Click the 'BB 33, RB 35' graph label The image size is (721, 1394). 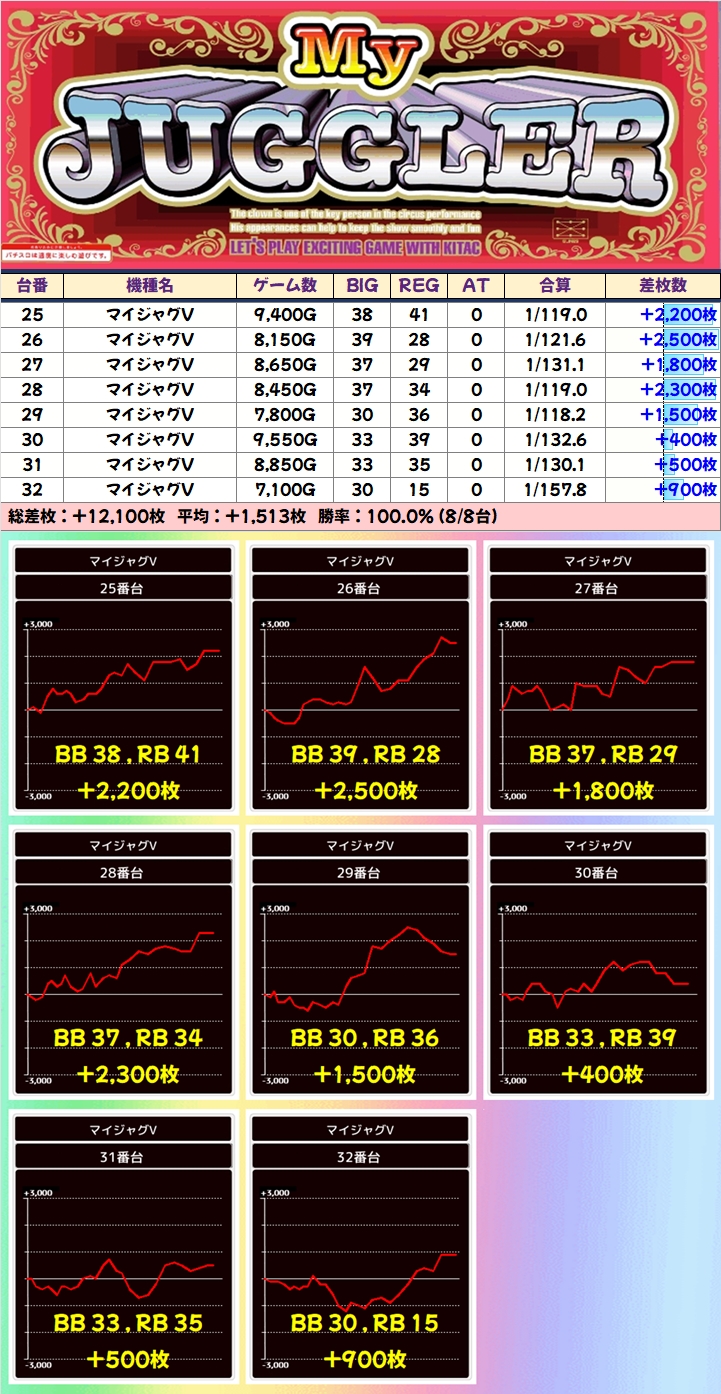point(128,1323)
